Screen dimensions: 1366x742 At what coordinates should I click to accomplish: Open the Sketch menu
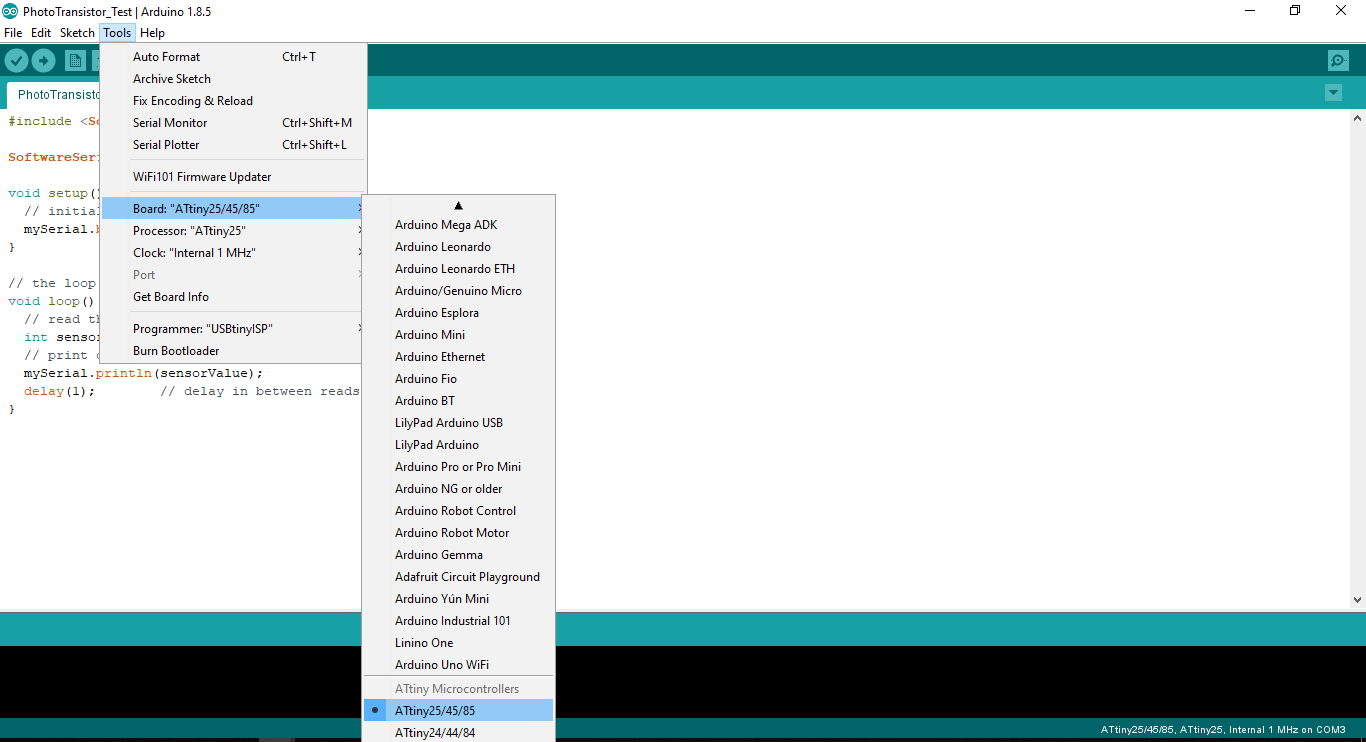pyautogui.click(x=77, y=33)
